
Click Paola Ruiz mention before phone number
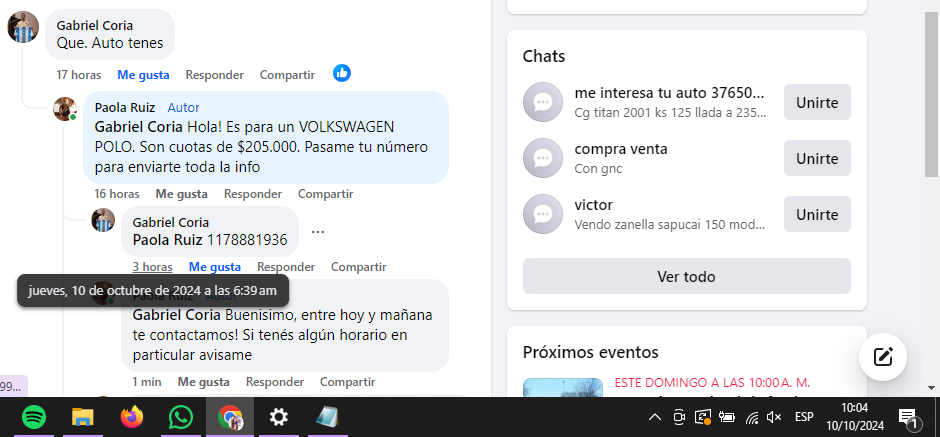(x=167, y=240)
